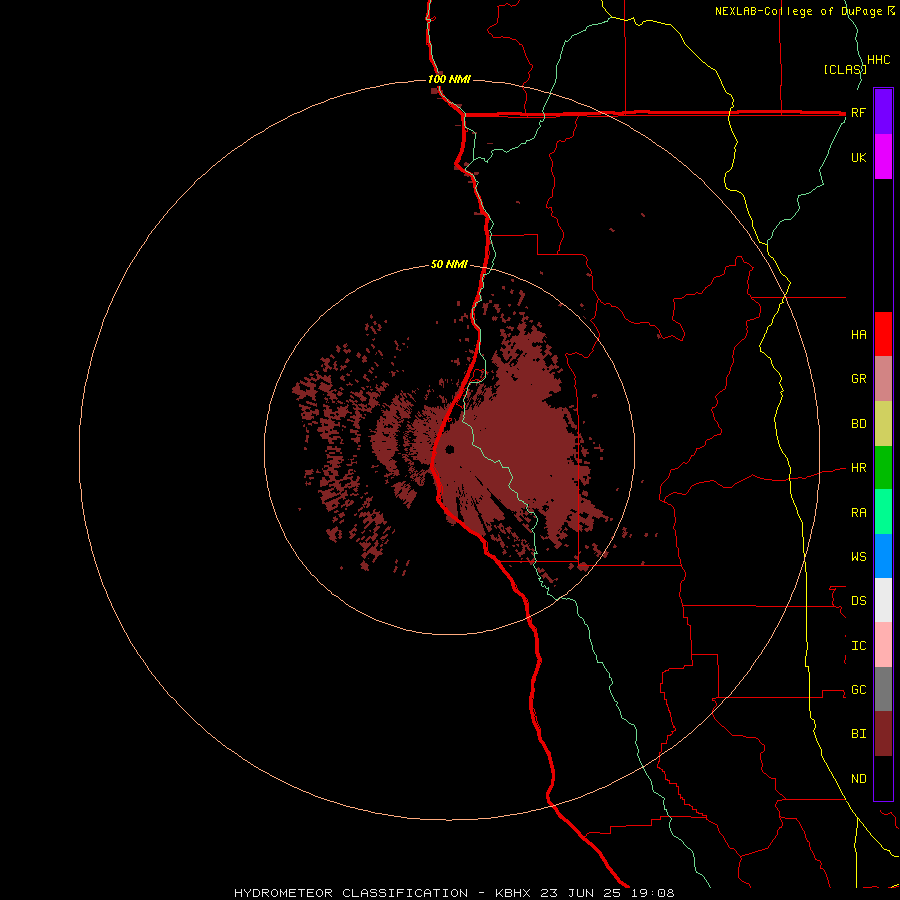Viewport: 900px width, 900px height.
Task: Select the IC light pink legend swatch
Action: 883,645
